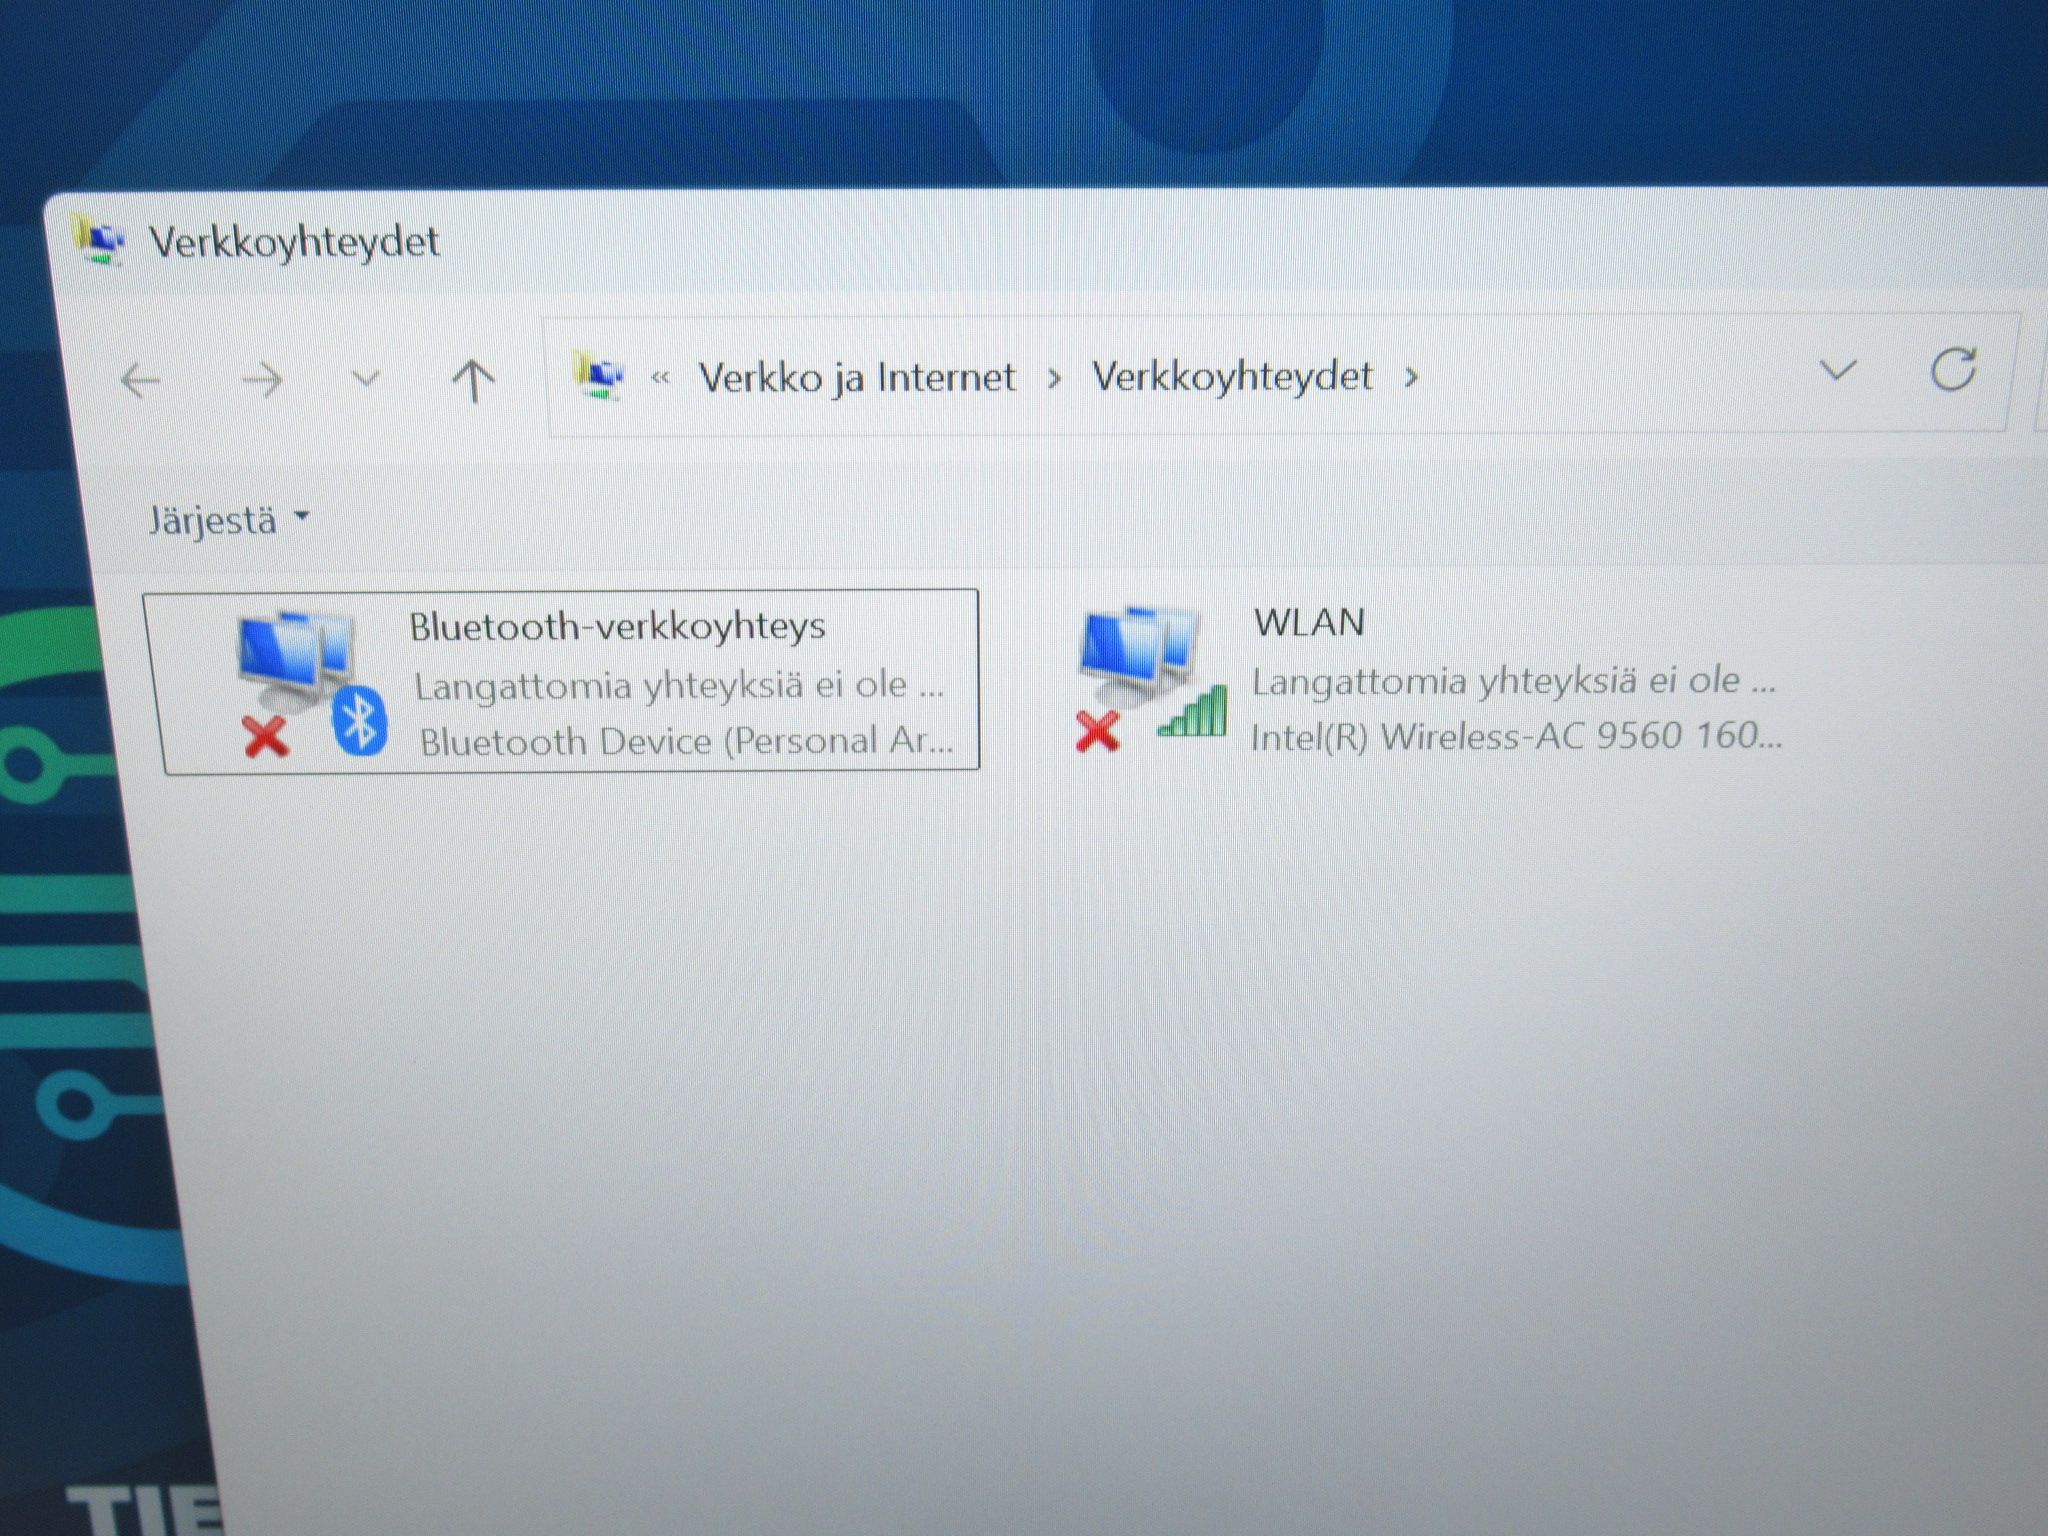This screenshot has width=2048, height=1536.
Task: Expand chevron after Verkko ja Internet
Action: point(1054,378)
